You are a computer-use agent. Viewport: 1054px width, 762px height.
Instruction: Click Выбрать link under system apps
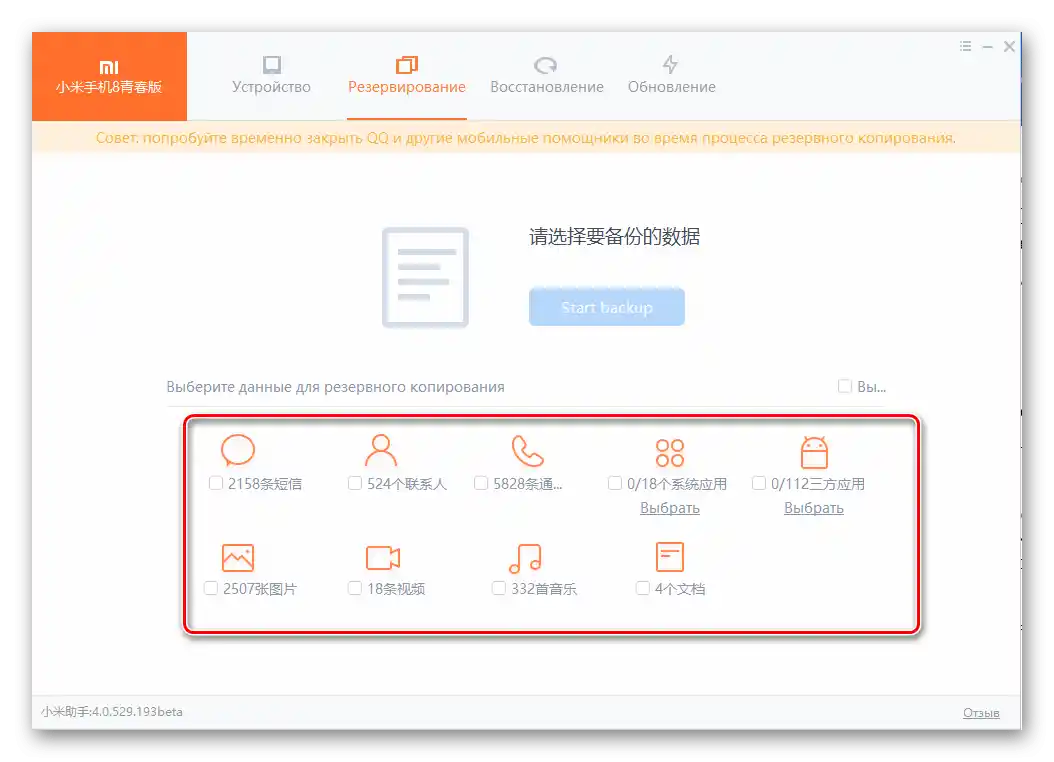point(670,508)
